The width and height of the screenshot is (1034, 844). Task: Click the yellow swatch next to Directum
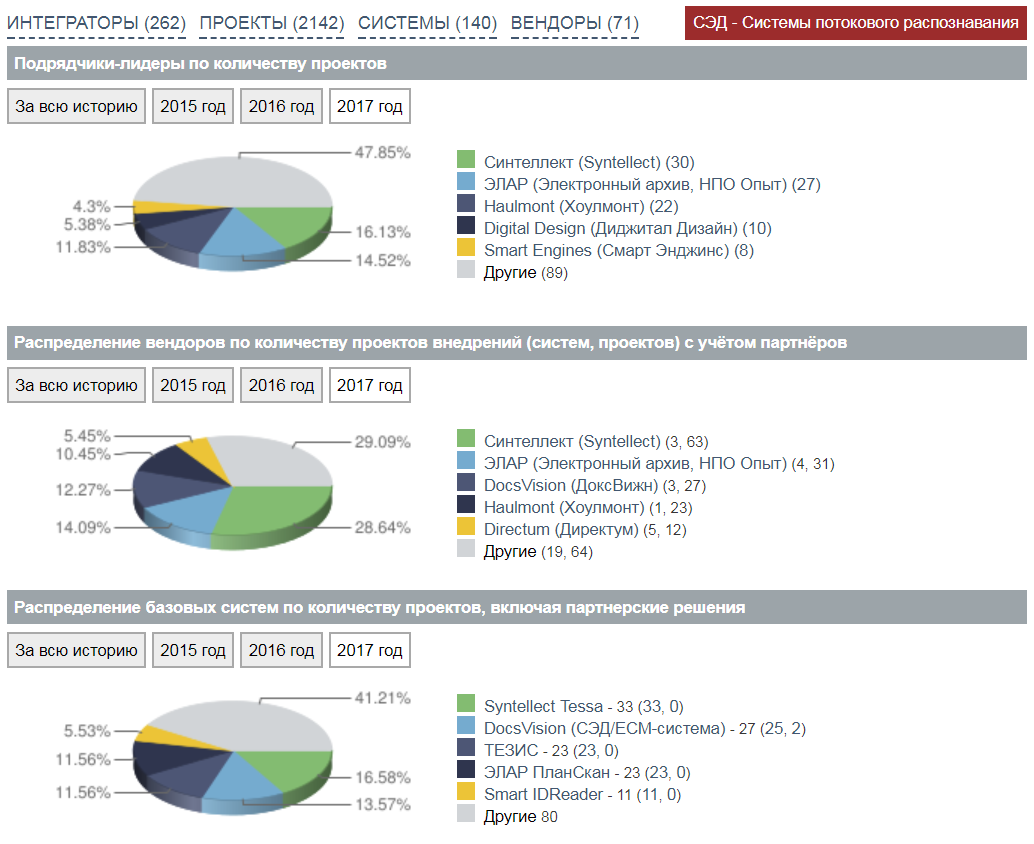(x=466, y=527)
